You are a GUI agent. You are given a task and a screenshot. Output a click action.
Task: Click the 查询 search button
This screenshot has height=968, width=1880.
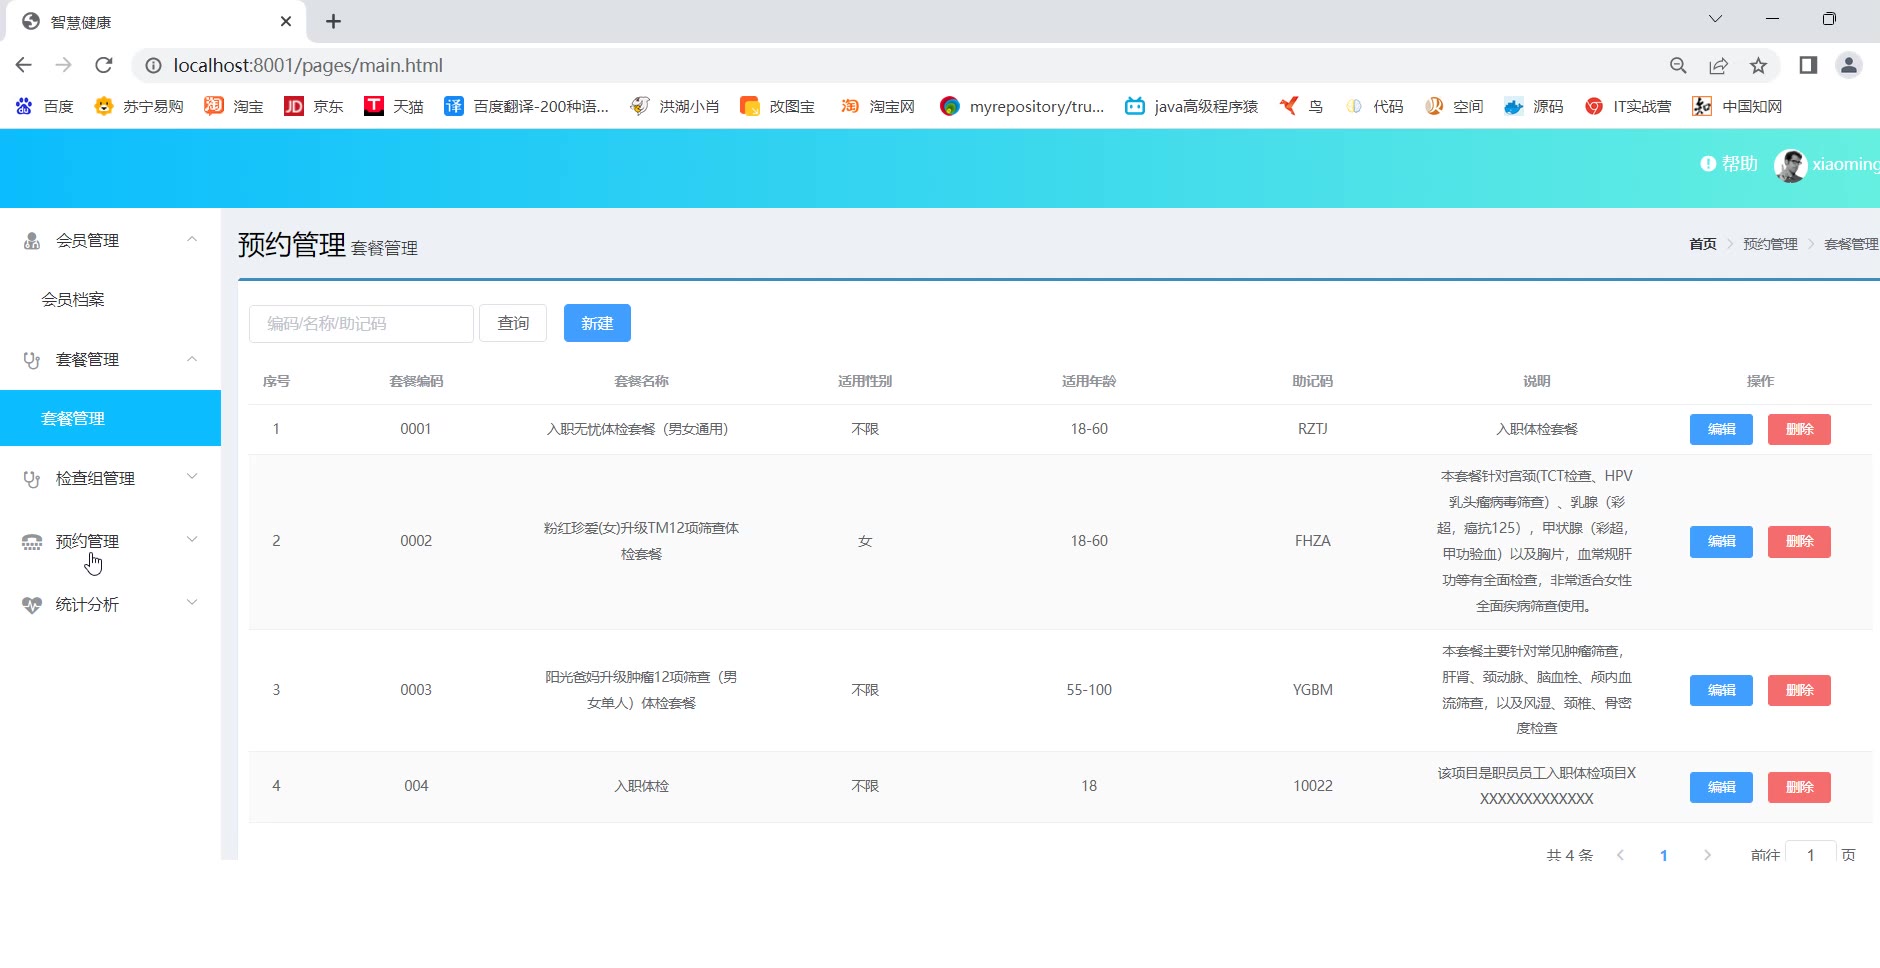[x=513, y=323]
